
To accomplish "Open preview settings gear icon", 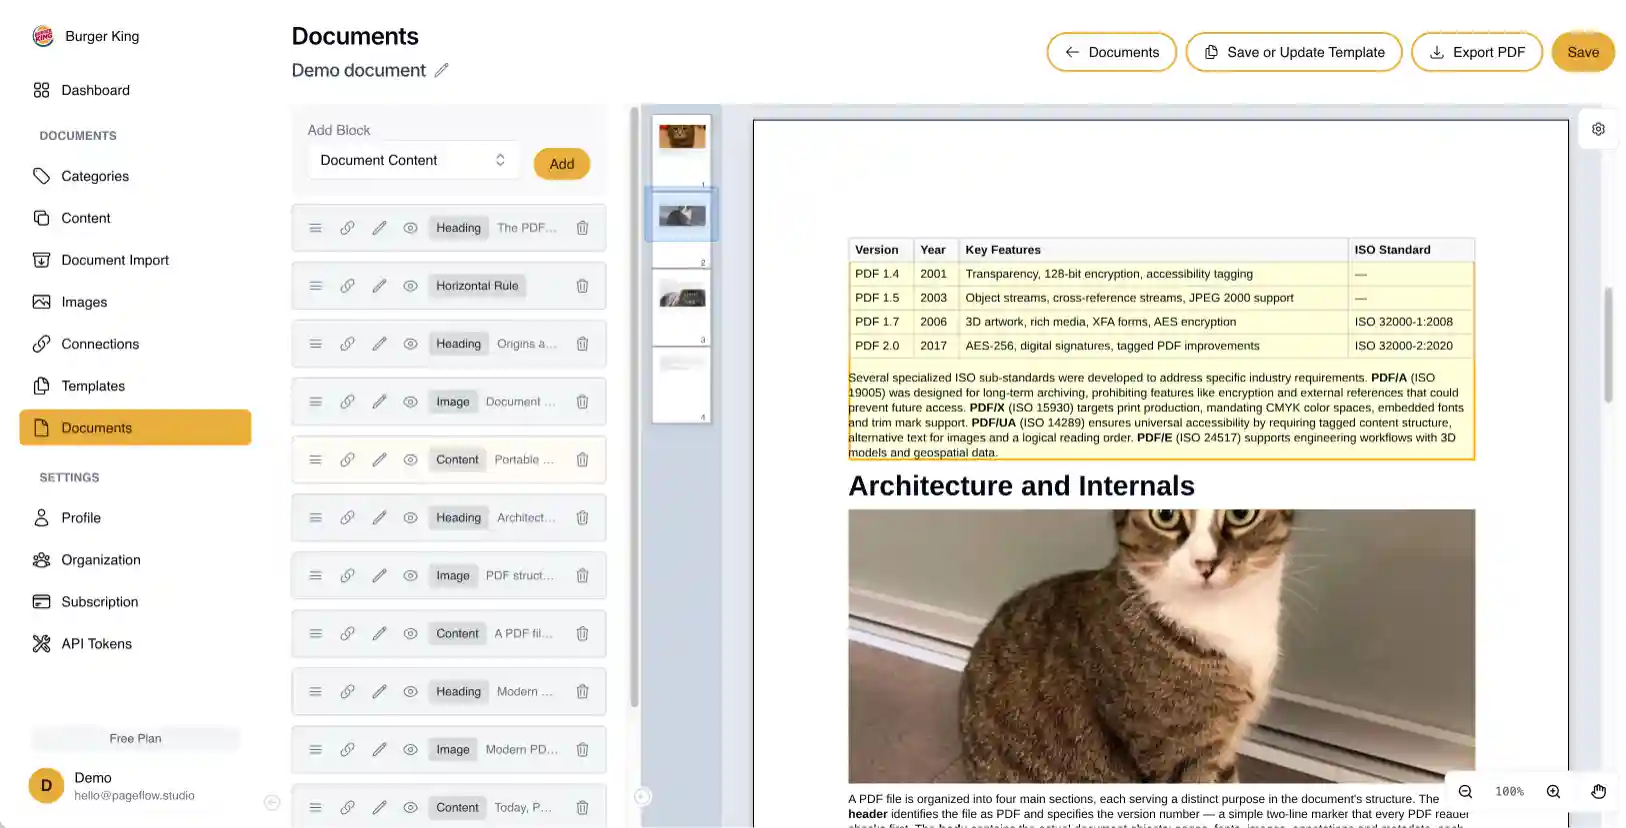I will pyautogui.click(x=1598, y=129).
